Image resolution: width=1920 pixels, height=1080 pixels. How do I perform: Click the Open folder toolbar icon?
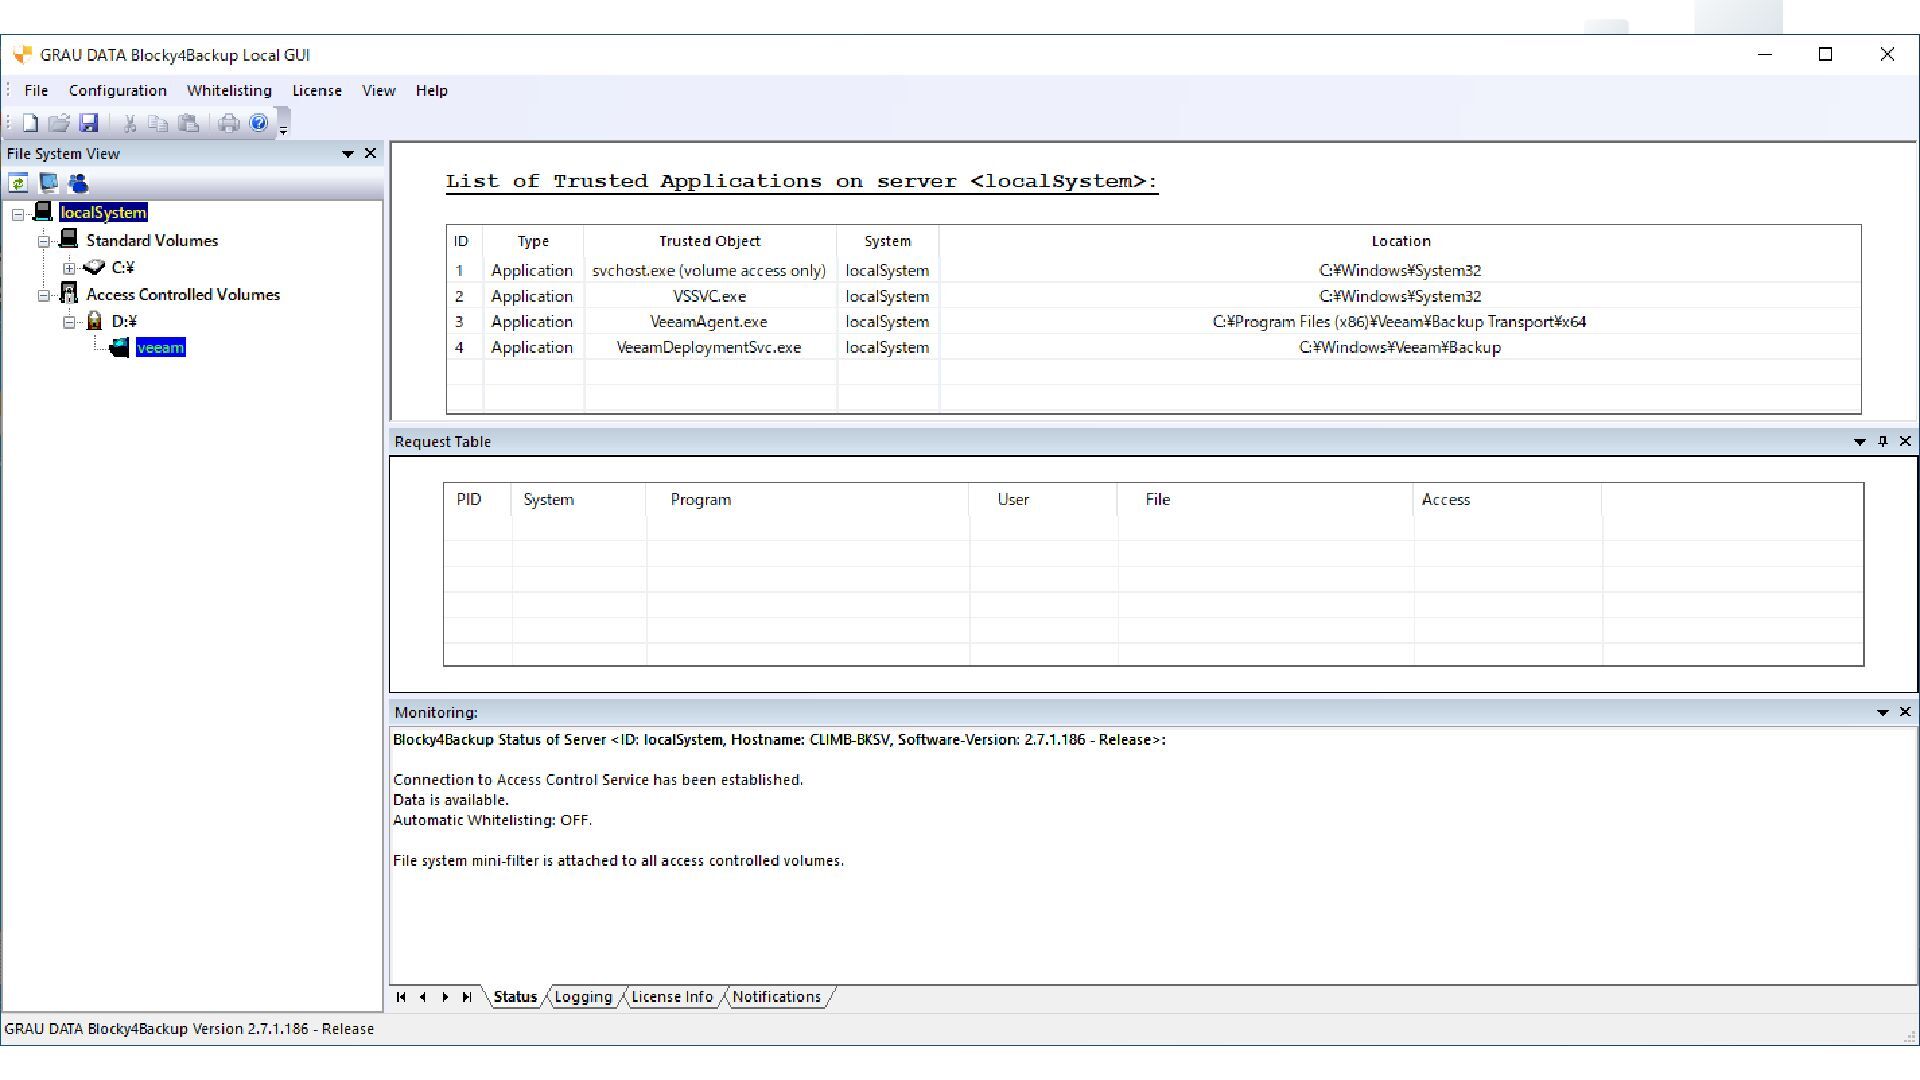[x=59, y=123]
